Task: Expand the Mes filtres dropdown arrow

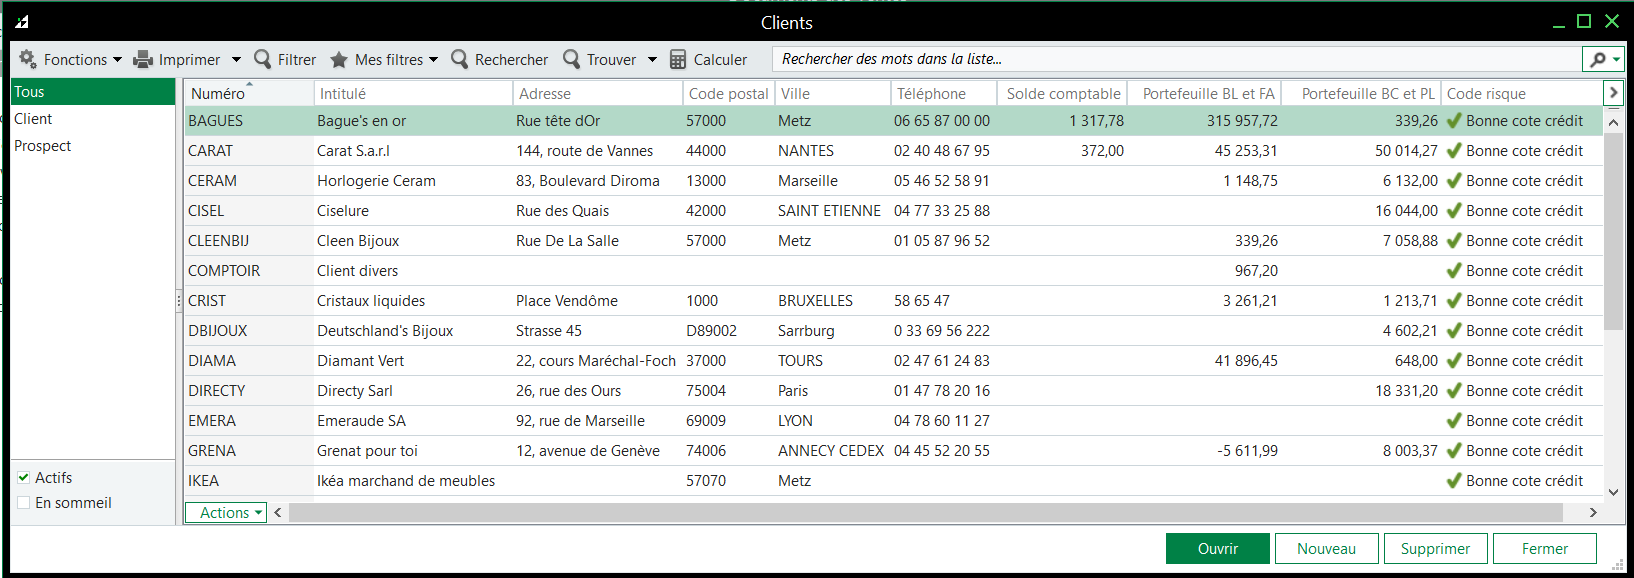Action: 433,60
